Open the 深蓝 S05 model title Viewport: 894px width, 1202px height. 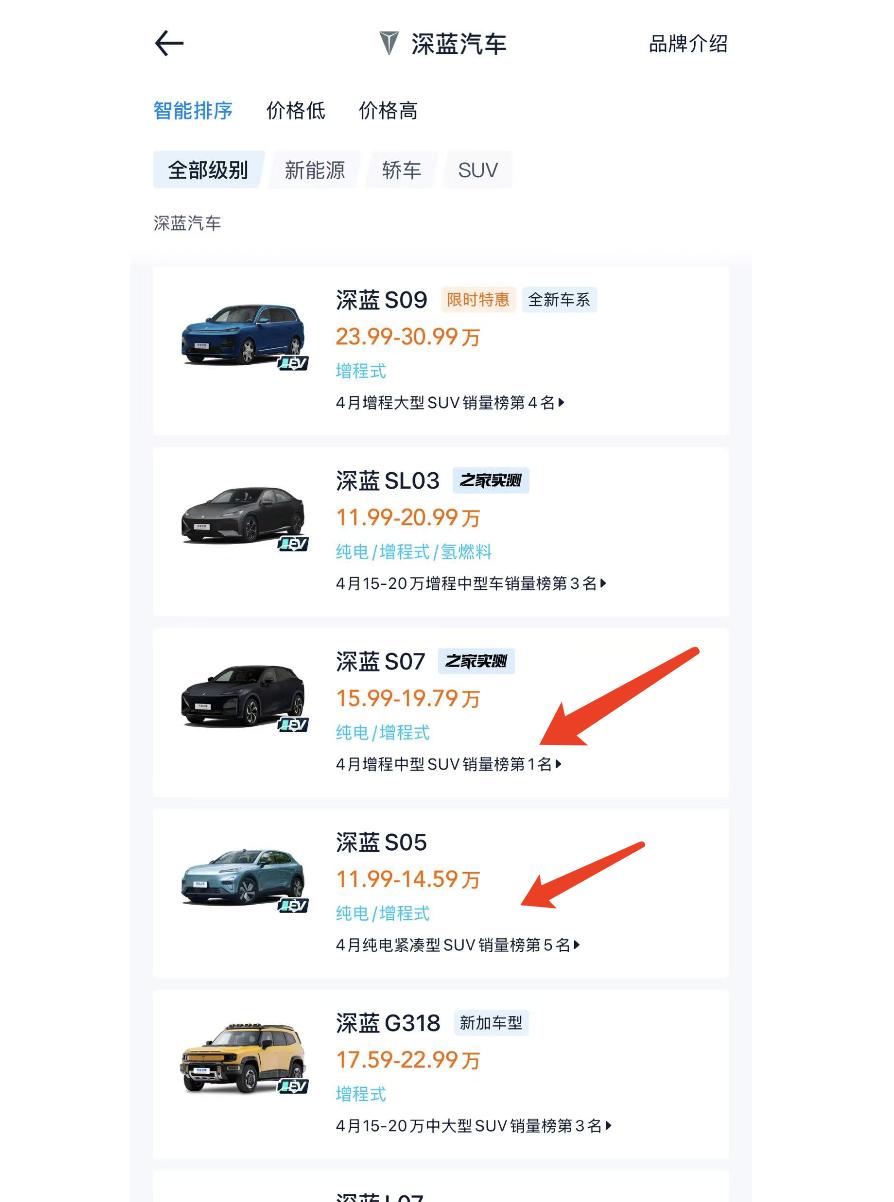[381, 843]
